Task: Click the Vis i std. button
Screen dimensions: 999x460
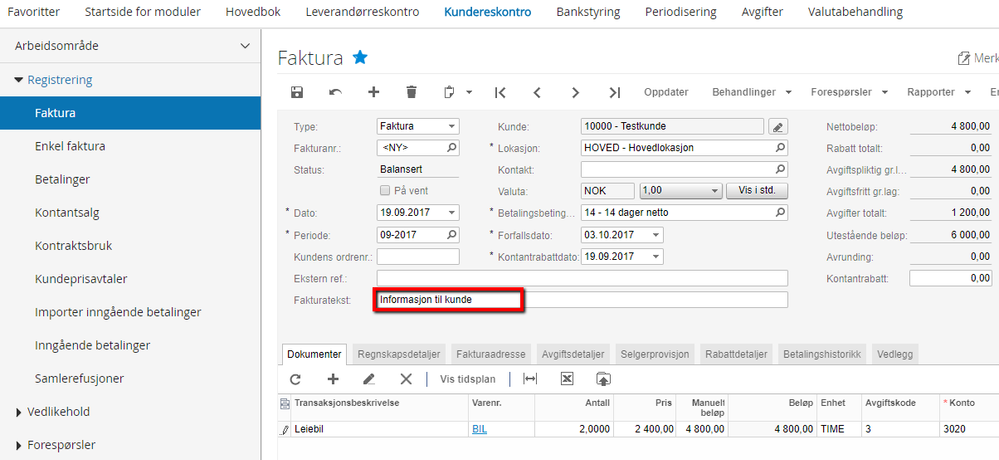Action: (x=757, y=190)
